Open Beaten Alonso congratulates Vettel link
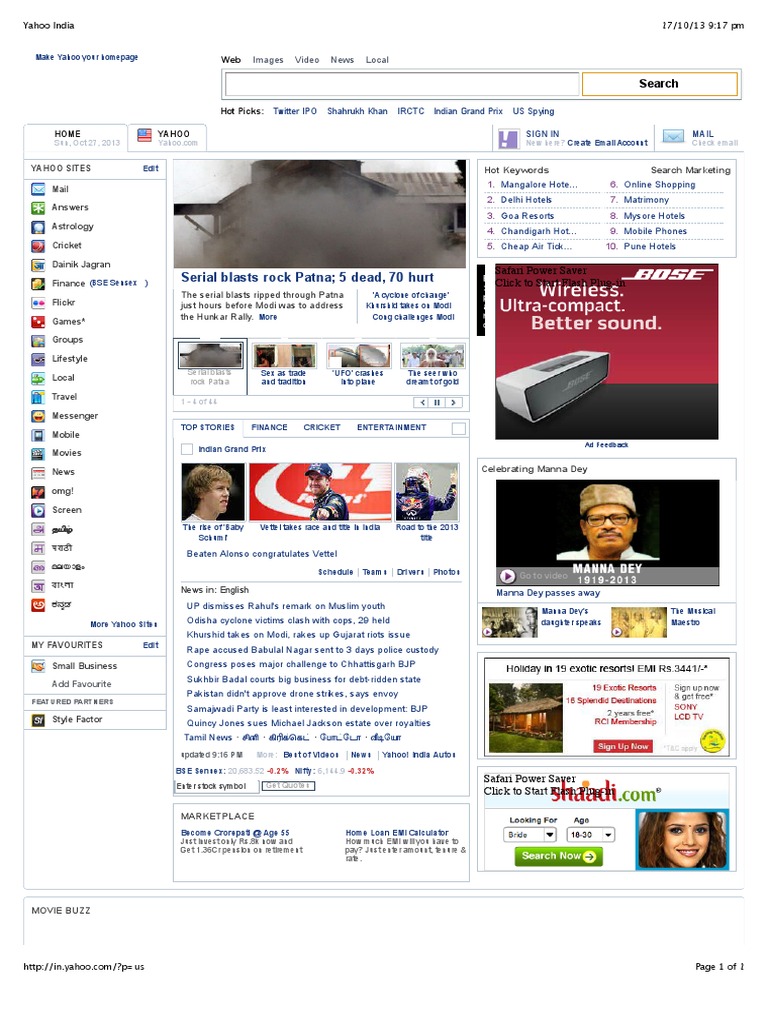 click(x=262, y=554)
